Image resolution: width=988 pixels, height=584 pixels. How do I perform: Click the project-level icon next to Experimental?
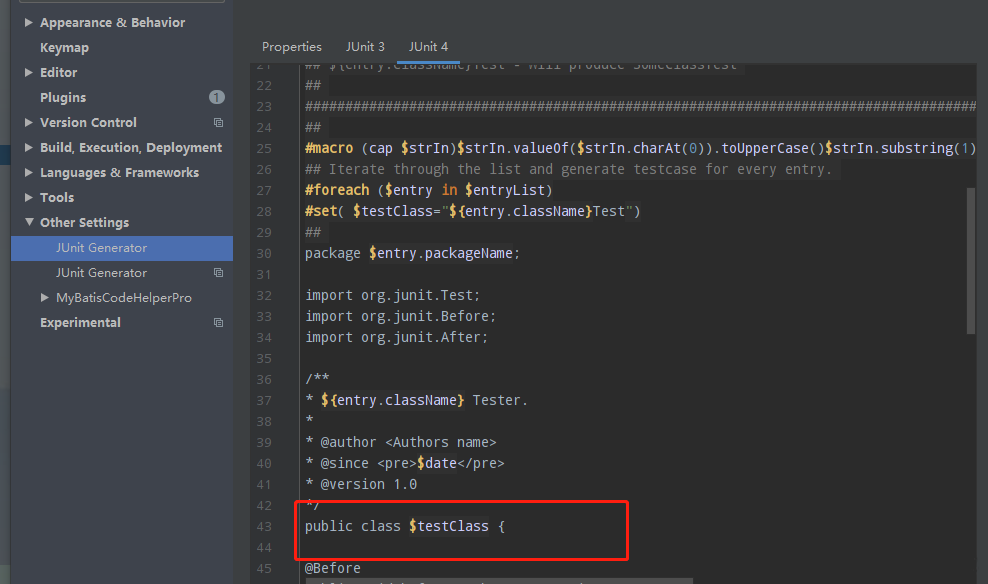(x=218, y=322)
